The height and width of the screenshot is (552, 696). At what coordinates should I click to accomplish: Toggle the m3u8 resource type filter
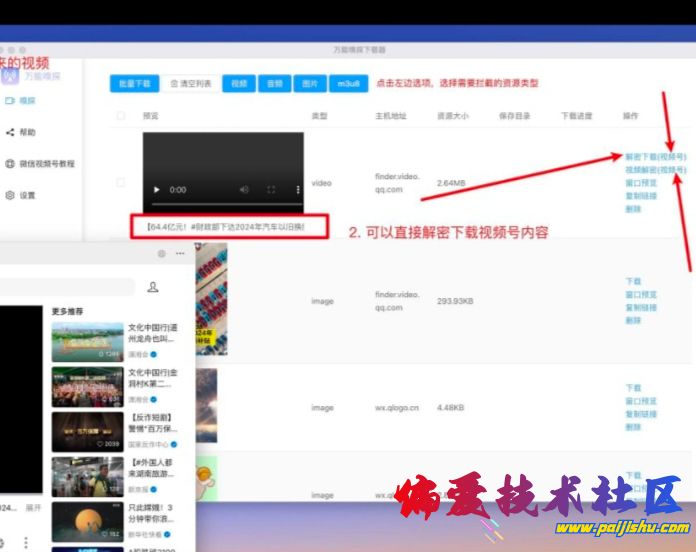point(348,84)
